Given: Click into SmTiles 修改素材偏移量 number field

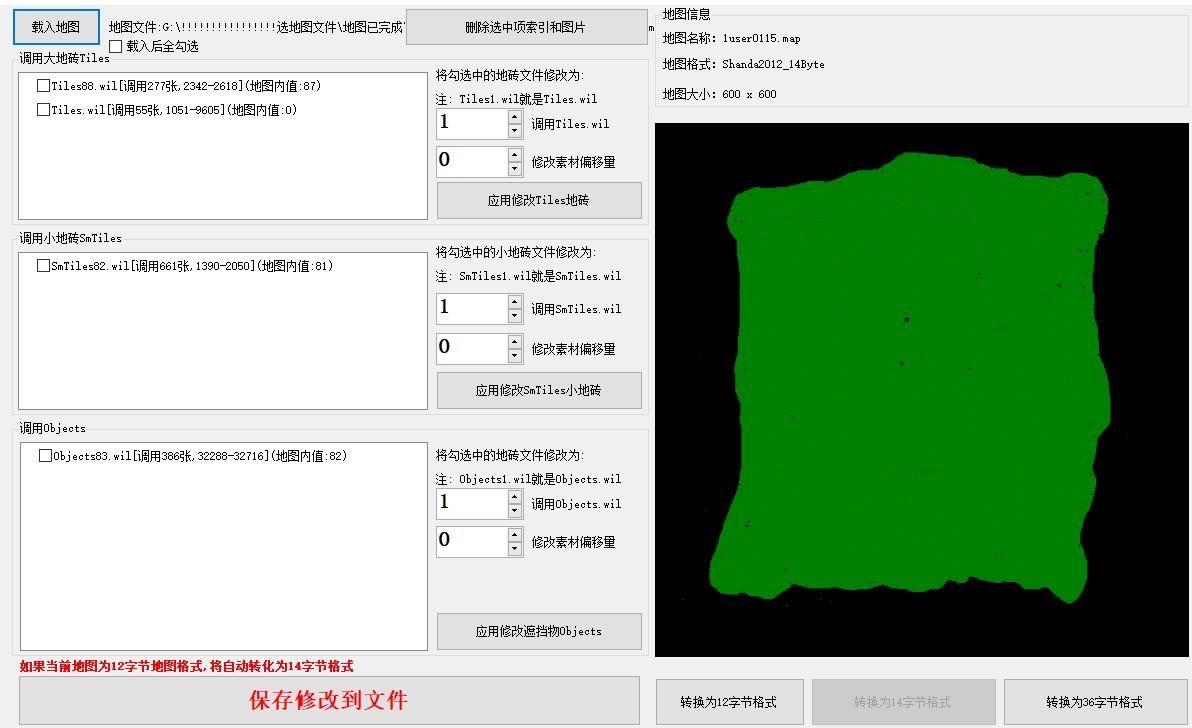Looking at the screenshot, I should coord(471,348).
